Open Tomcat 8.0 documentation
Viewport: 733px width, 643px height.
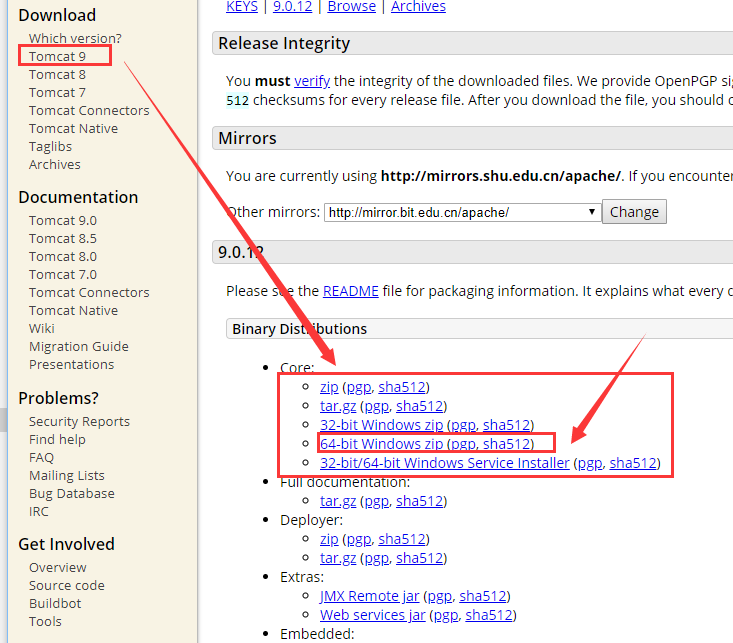(x=63, y=256)
